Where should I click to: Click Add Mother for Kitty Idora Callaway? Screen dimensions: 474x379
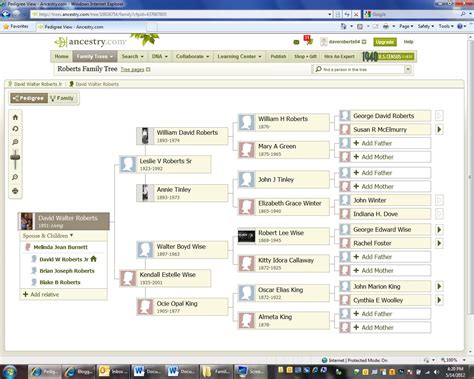coord(385,271)
